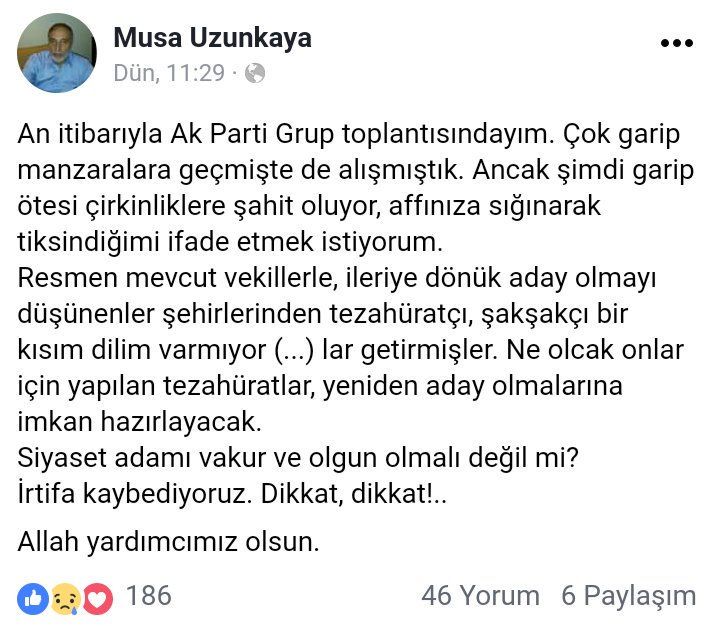Click the globe public privacy icon
The height and width of the screenshot is (626, 713).
(x=255, y=73)
